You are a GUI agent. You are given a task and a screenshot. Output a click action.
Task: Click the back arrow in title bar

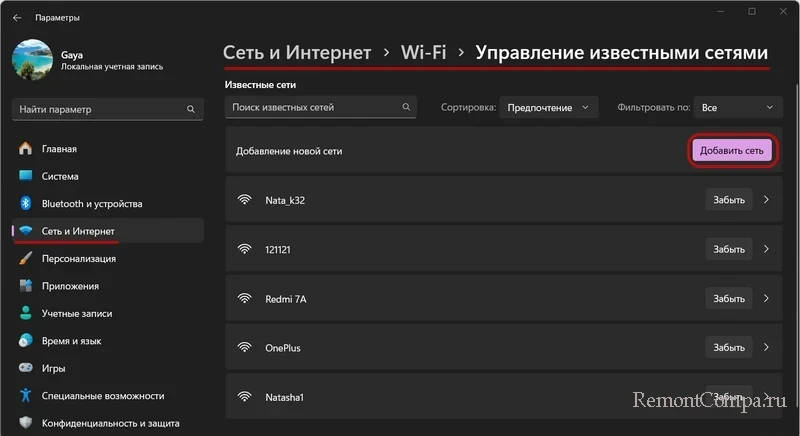[17, 17]
